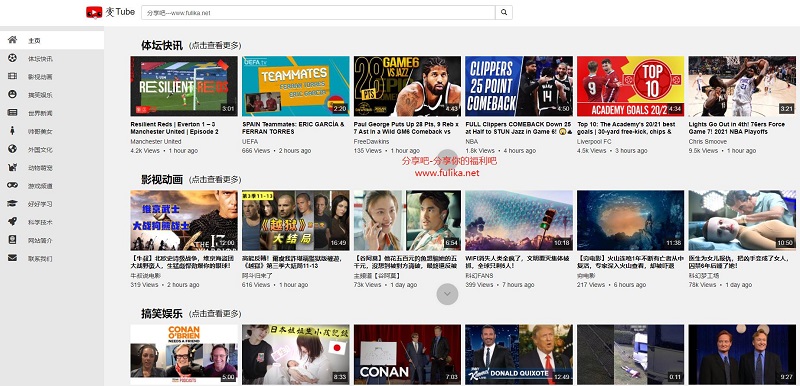Open Top 10 Academy Goals thumbnail
This screenshot has height=386, width=800.
(631, 86)
